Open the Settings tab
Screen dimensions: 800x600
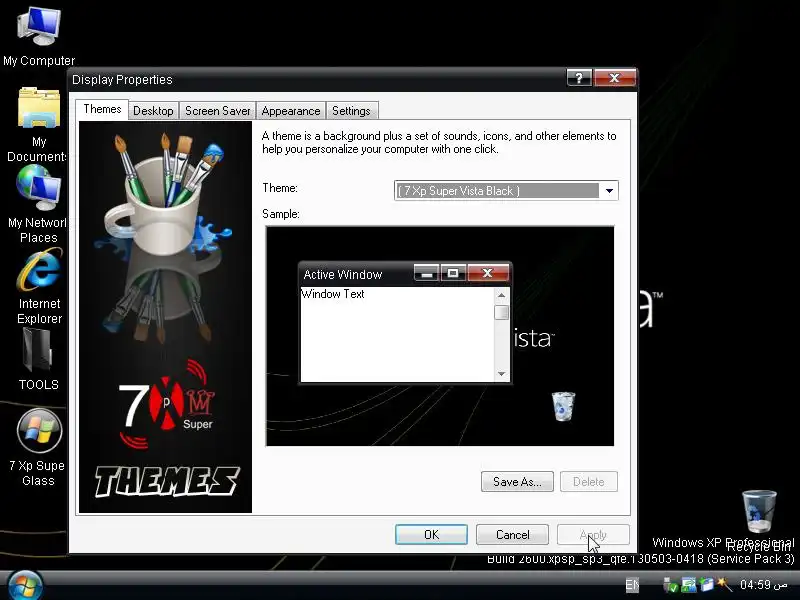[x=351, y=111]
